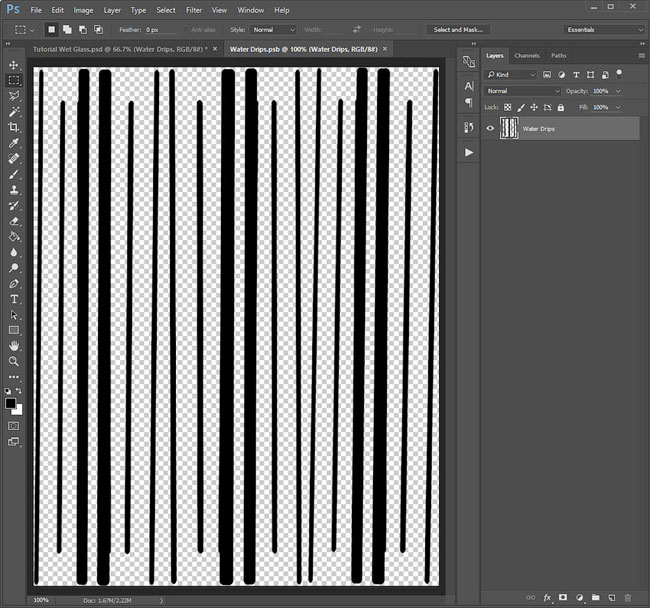650x608 pixels.
Task: Open the tool preset picker arrow
Action: tap(32, 30)
